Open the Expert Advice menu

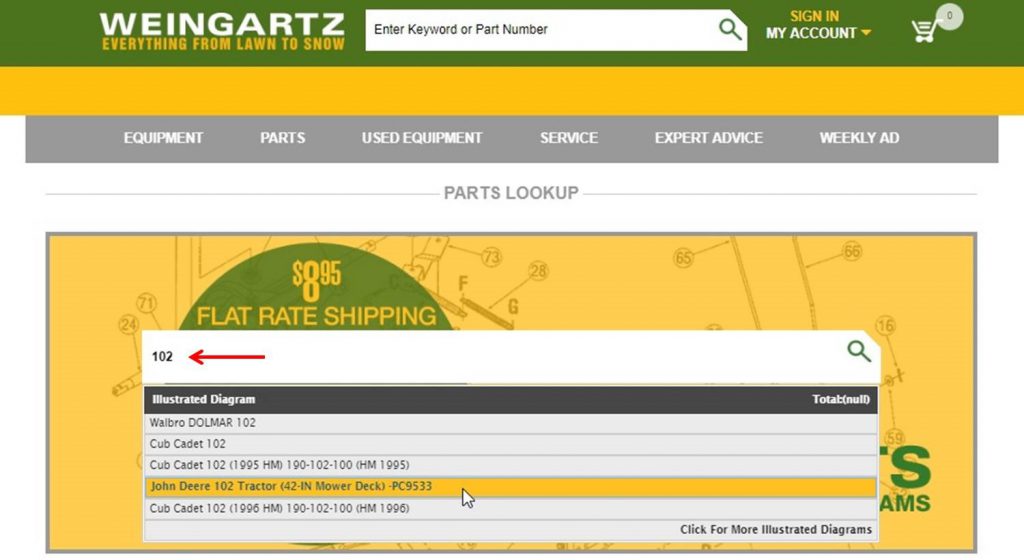709,138
